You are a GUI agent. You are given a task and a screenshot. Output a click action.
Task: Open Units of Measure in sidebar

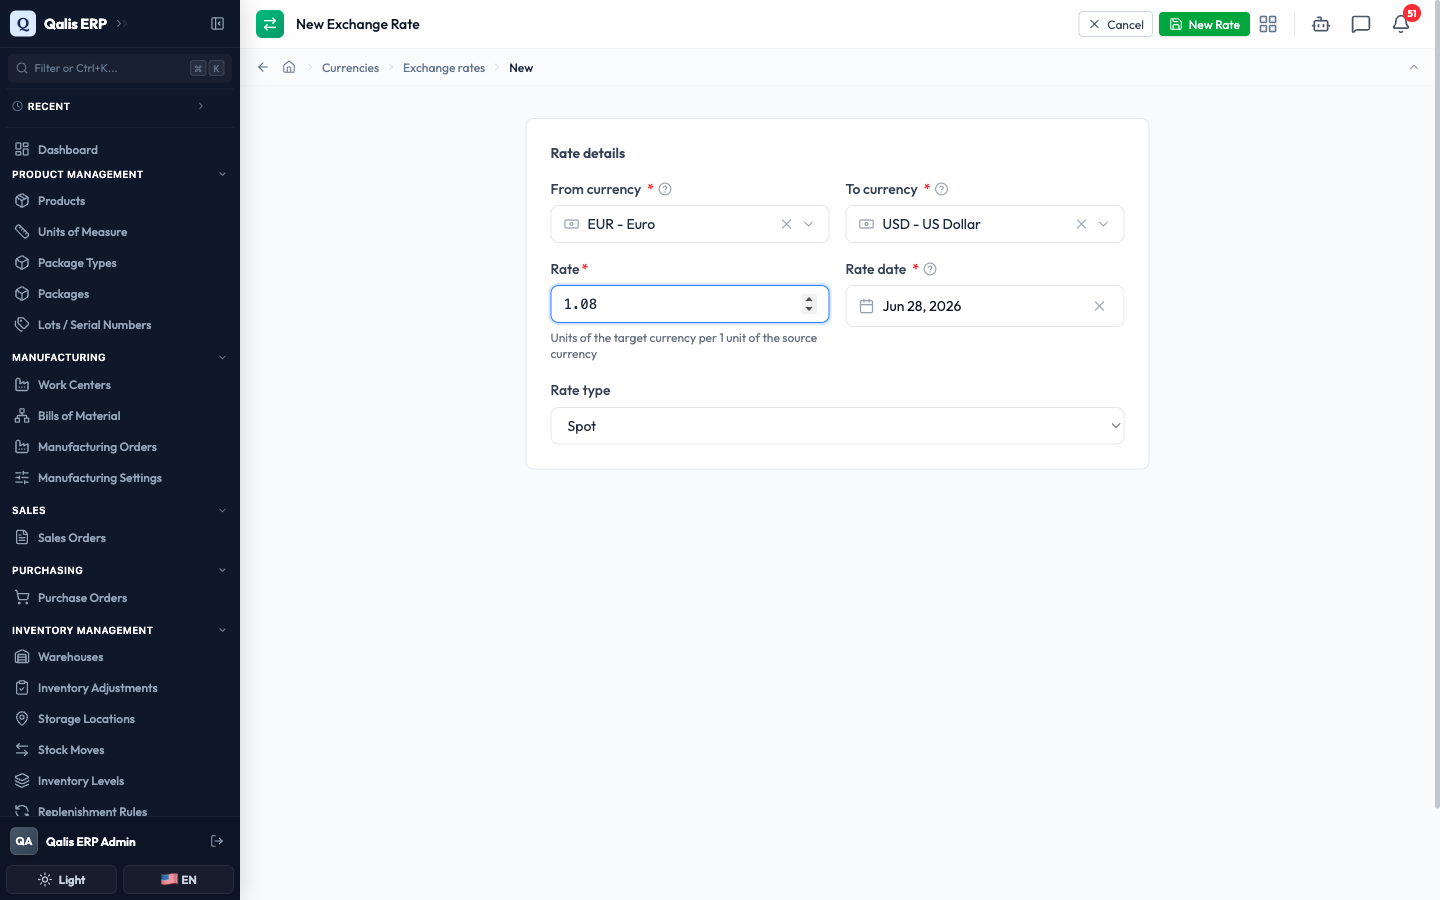120,232
